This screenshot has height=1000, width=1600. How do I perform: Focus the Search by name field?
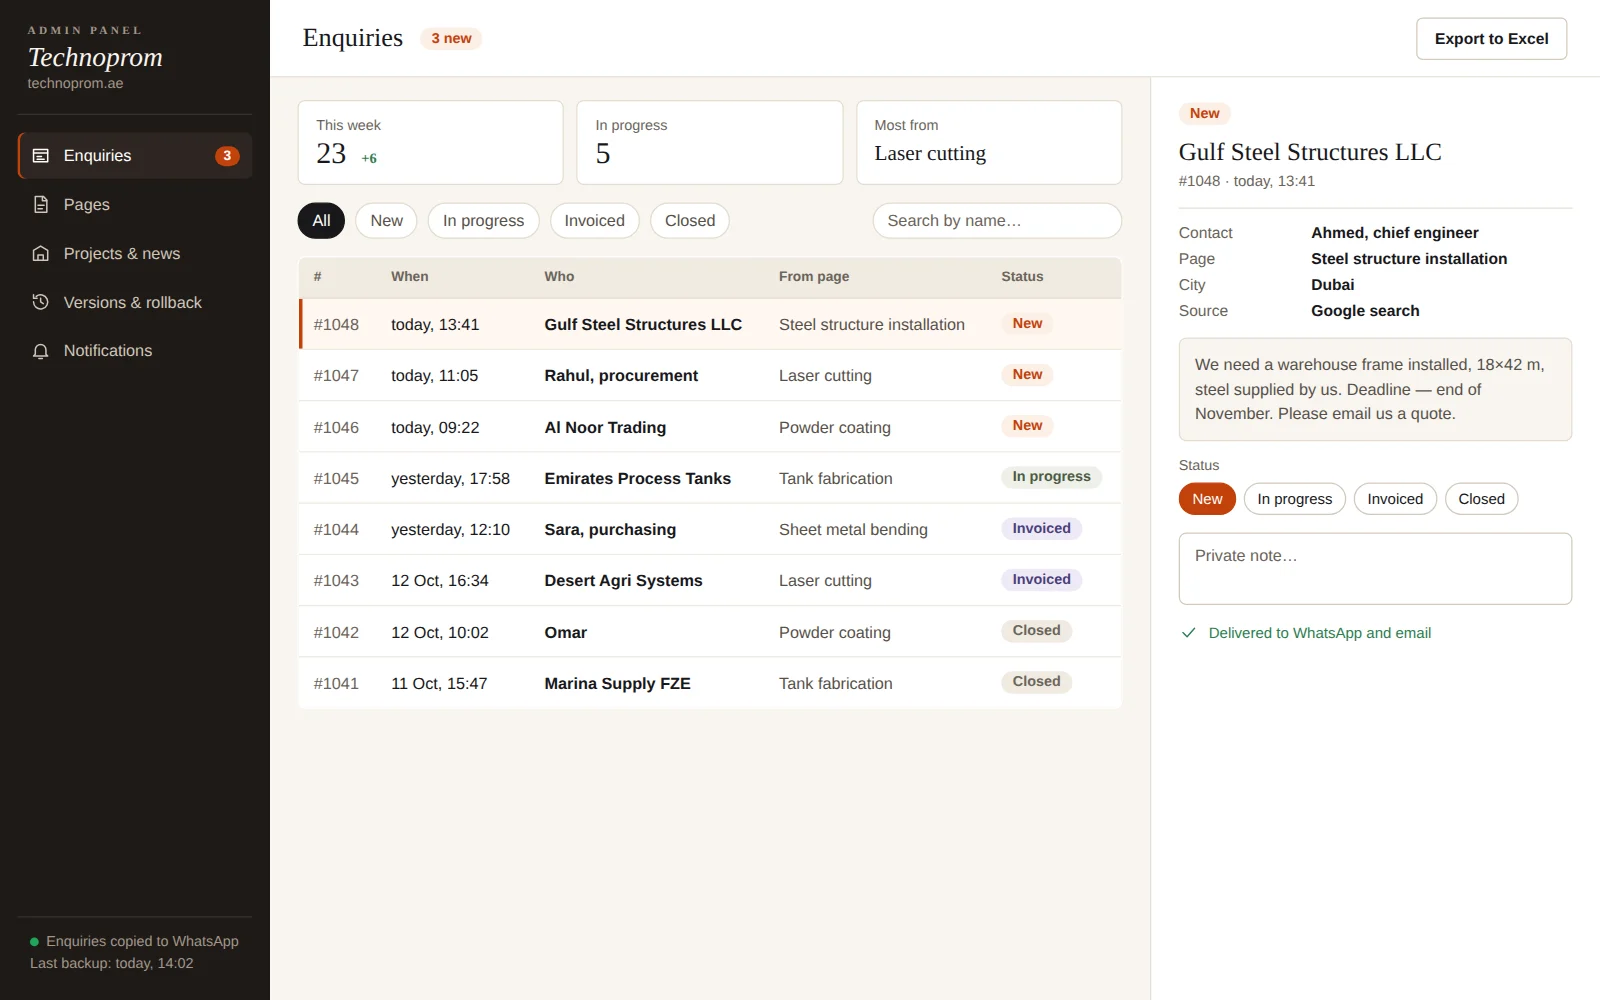(997, 221)
